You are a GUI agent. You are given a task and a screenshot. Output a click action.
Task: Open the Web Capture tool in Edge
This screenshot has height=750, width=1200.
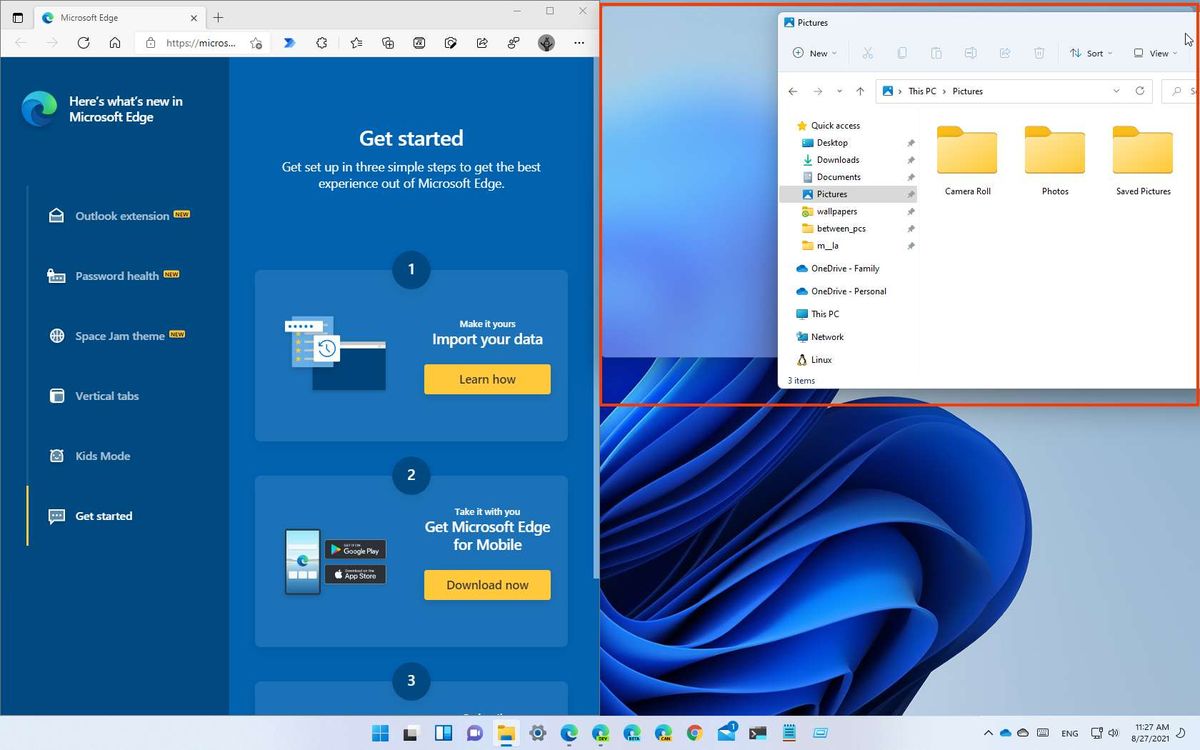tap(450, 43)
